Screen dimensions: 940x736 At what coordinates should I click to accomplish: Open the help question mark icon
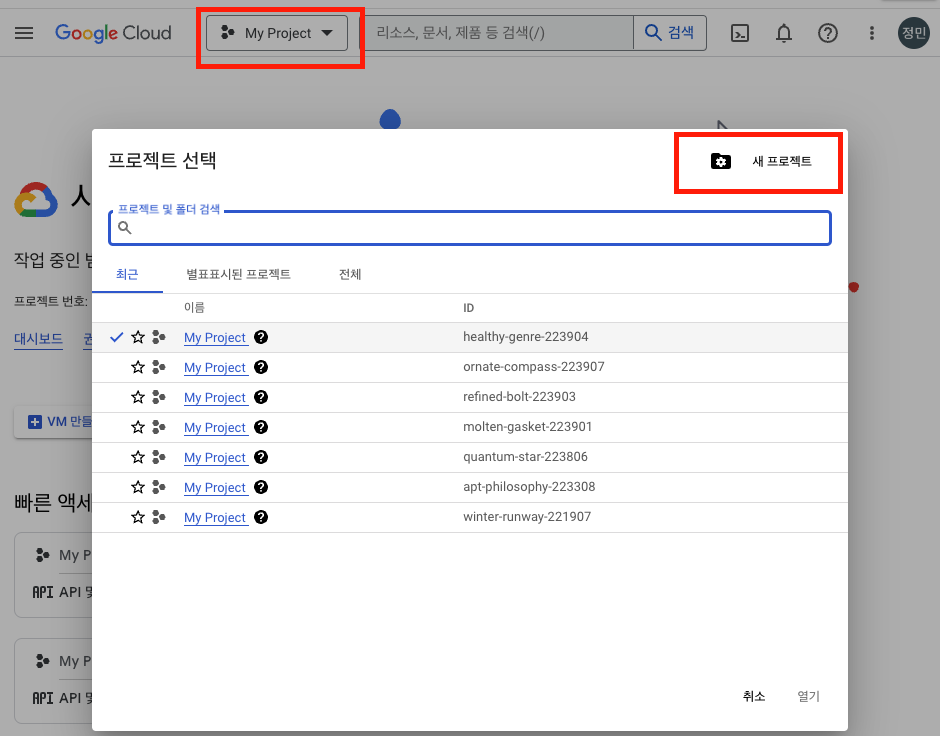[828, 33]
